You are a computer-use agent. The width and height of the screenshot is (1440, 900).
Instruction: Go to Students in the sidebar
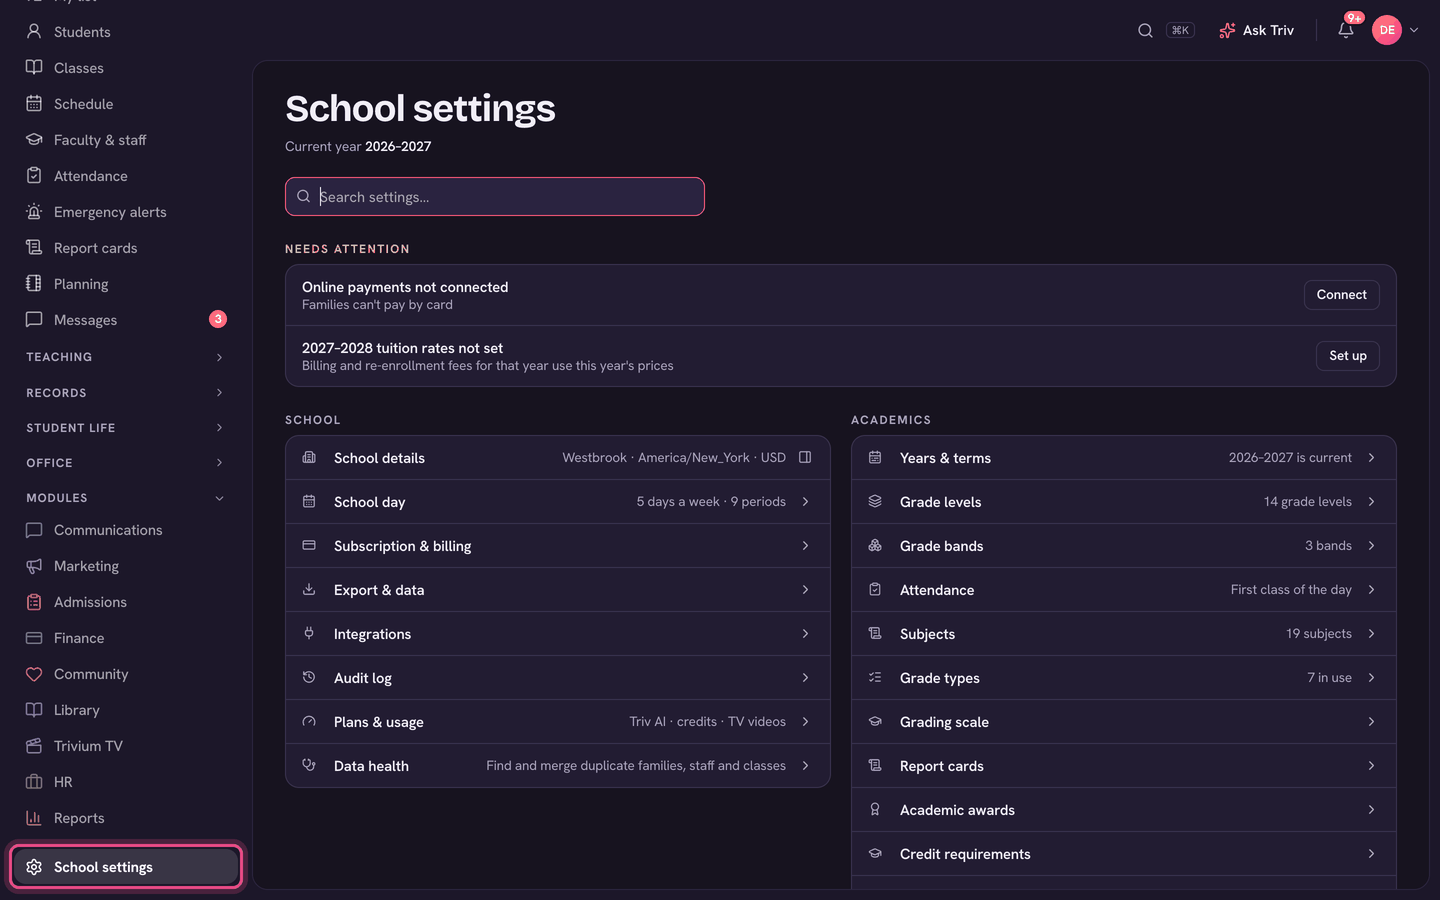(125, 32)
